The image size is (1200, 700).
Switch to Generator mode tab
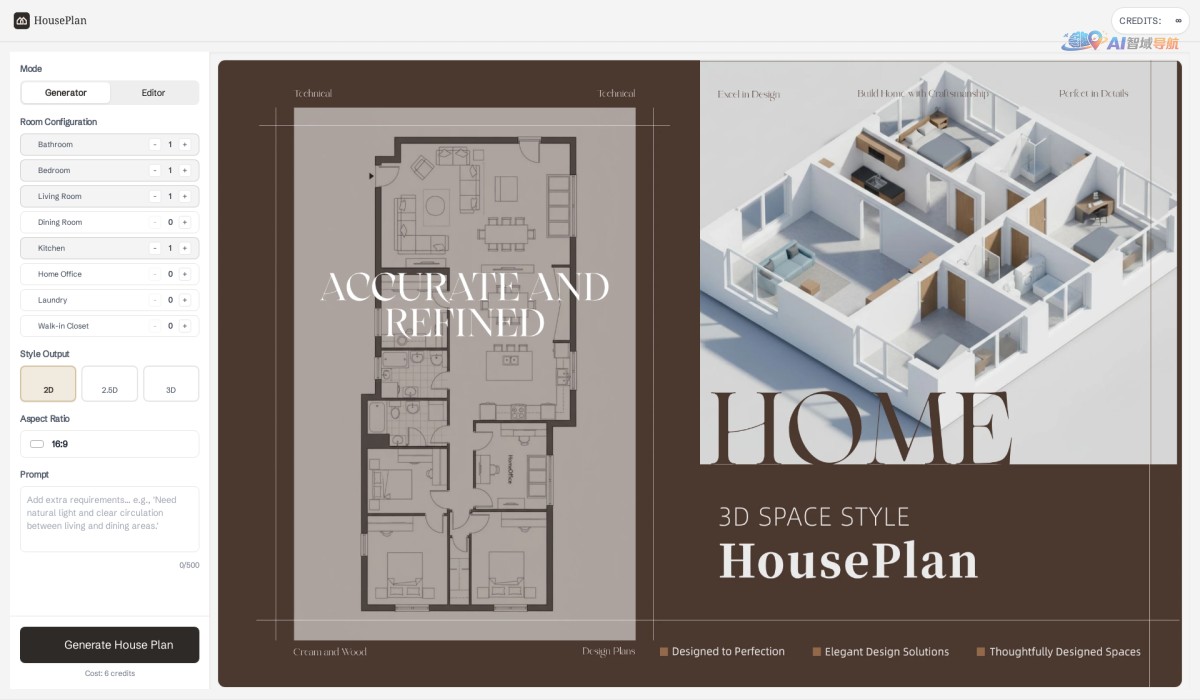click(x=66, y=93)
